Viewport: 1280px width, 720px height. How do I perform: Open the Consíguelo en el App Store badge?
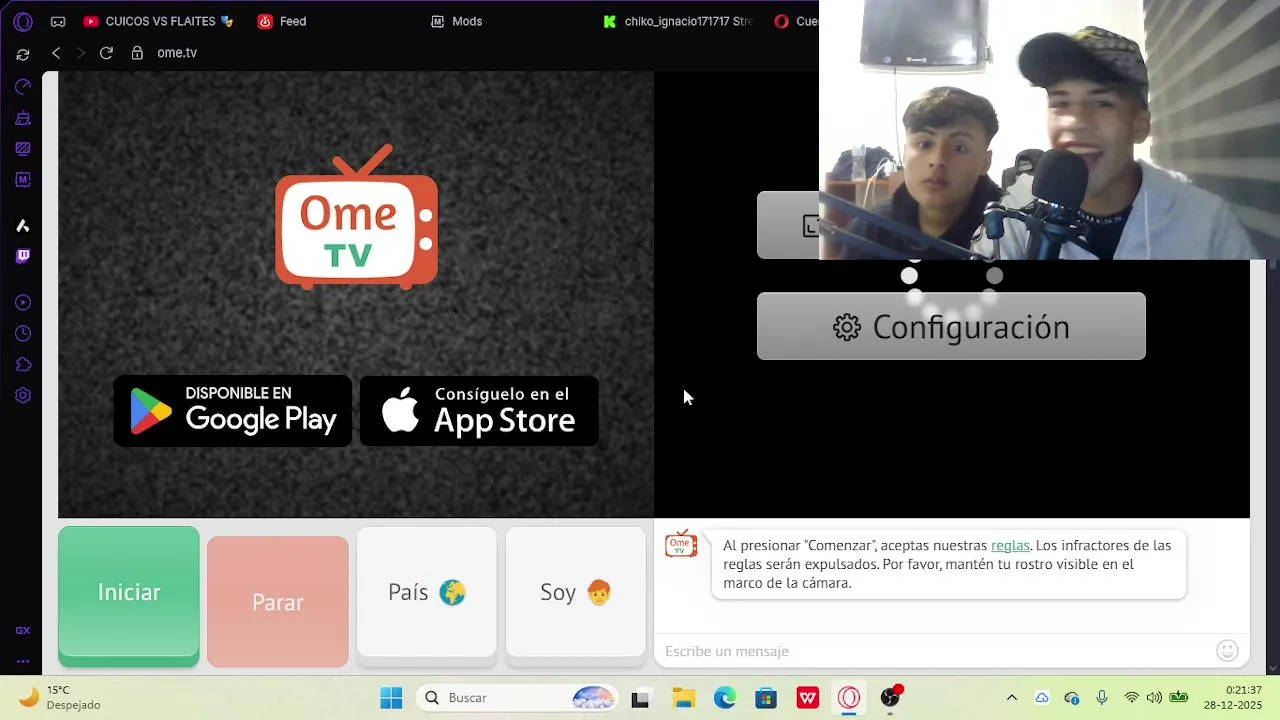[479, 411]
